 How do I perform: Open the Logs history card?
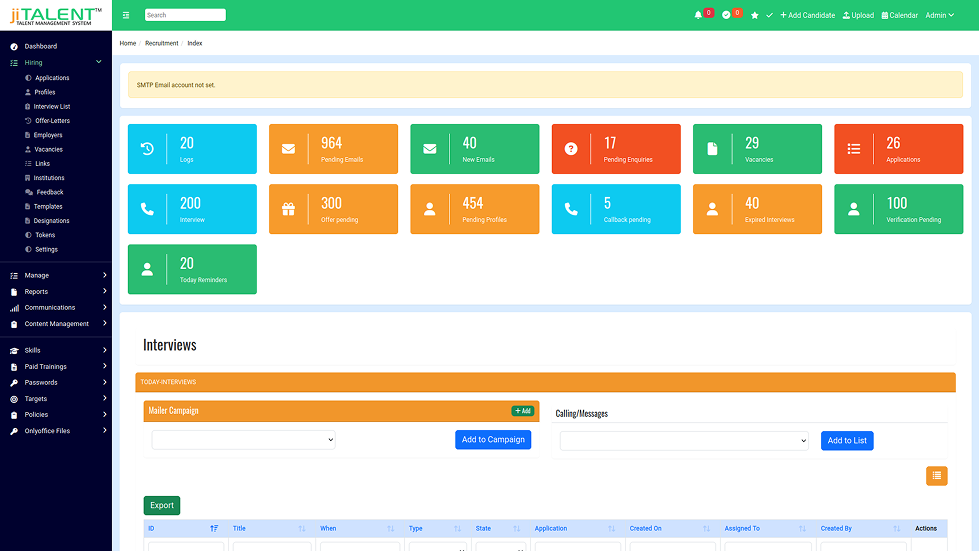pyautogui.click(x=192, y=149)
